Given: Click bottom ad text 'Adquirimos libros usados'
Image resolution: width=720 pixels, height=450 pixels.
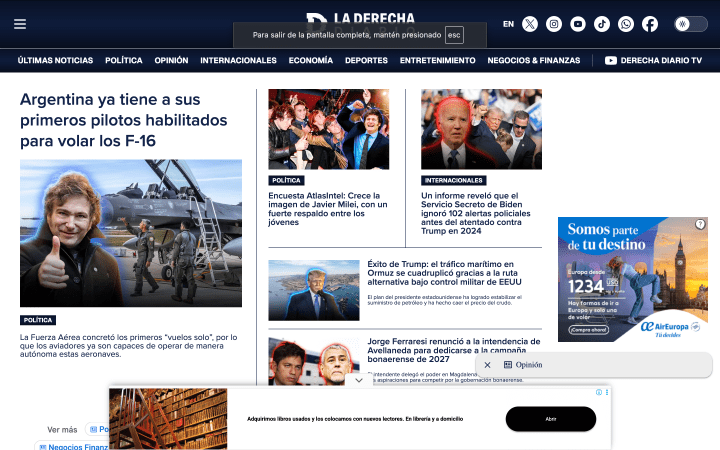Looking at the screenshot, I should pyautogui.click(x=355, y=419).
